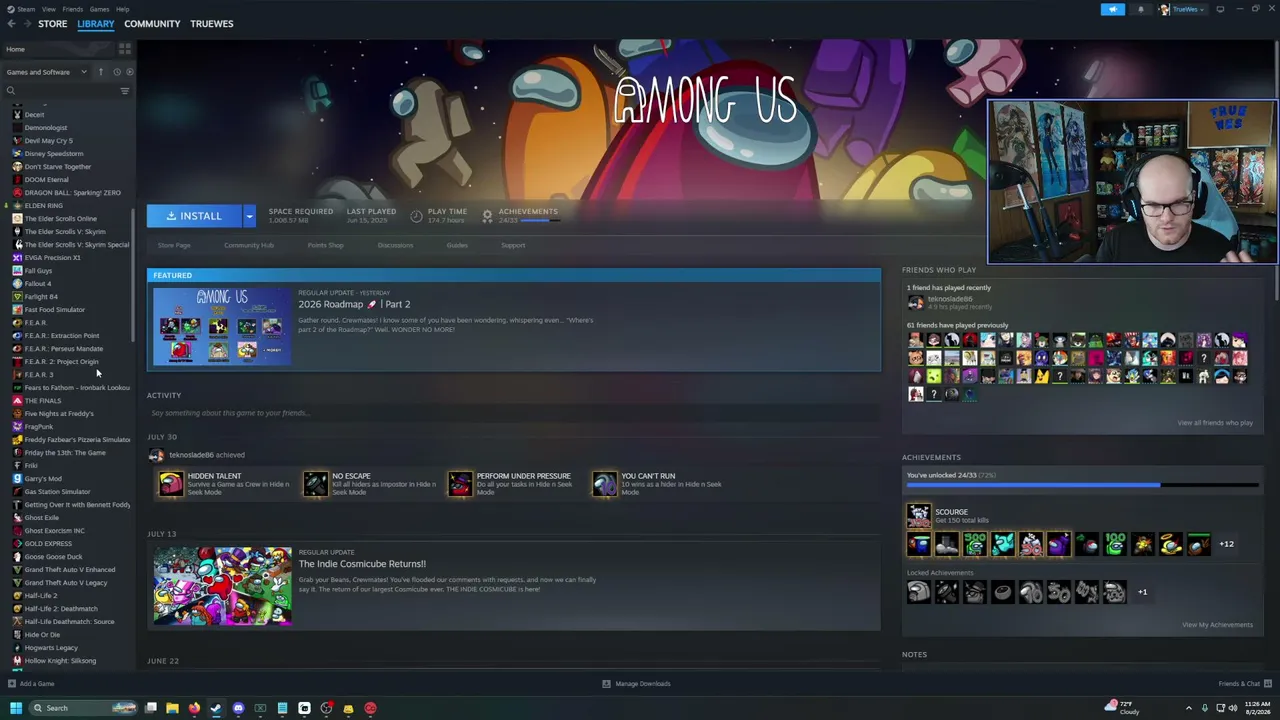The width and height of the screenshot is (1280, 720).
Task: Click the Steam taskbar icon
Action: (216, 709)
